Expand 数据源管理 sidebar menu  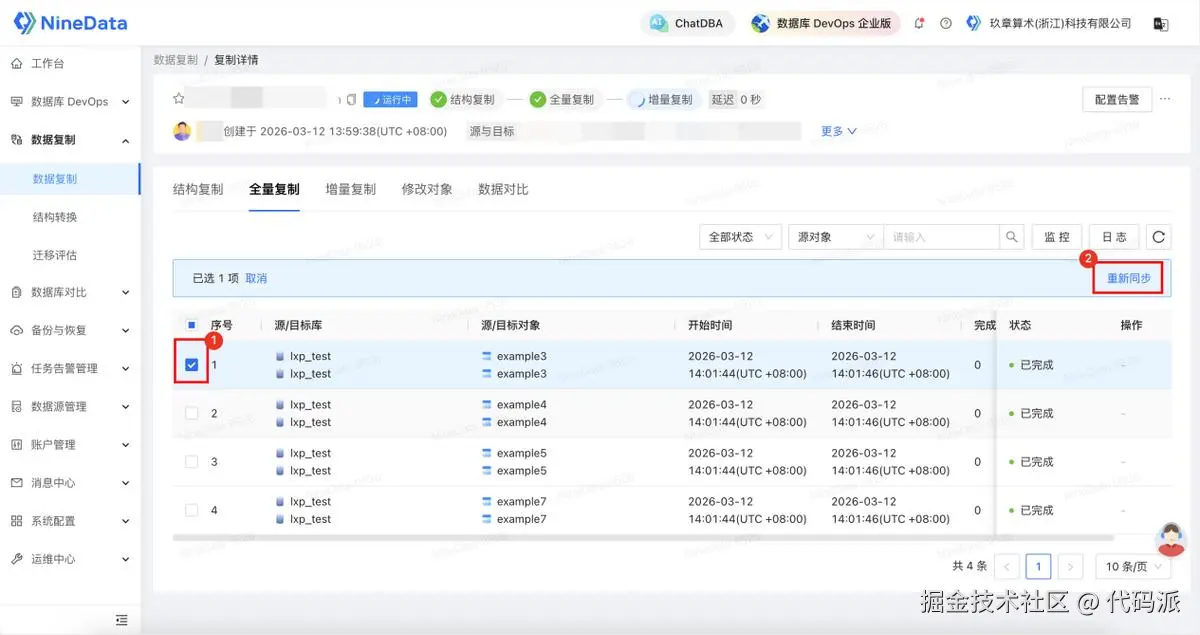pos(70,406)
